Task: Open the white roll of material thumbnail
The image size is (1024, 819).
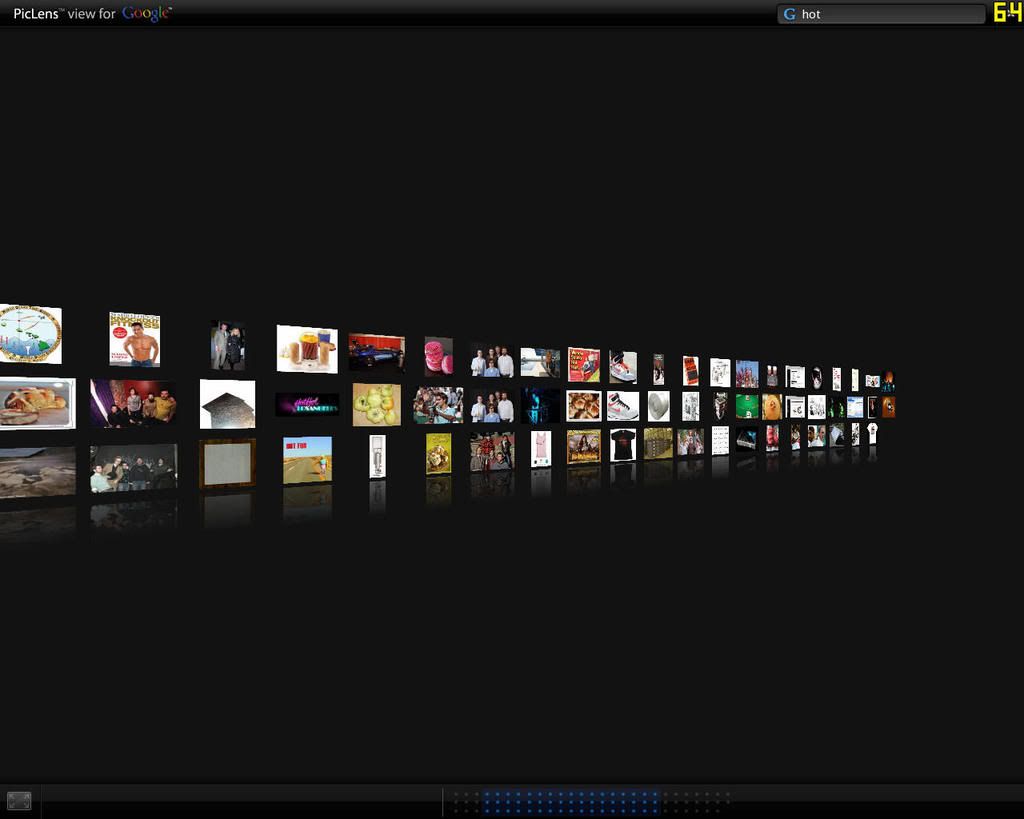Action: [x=659, y=406]
